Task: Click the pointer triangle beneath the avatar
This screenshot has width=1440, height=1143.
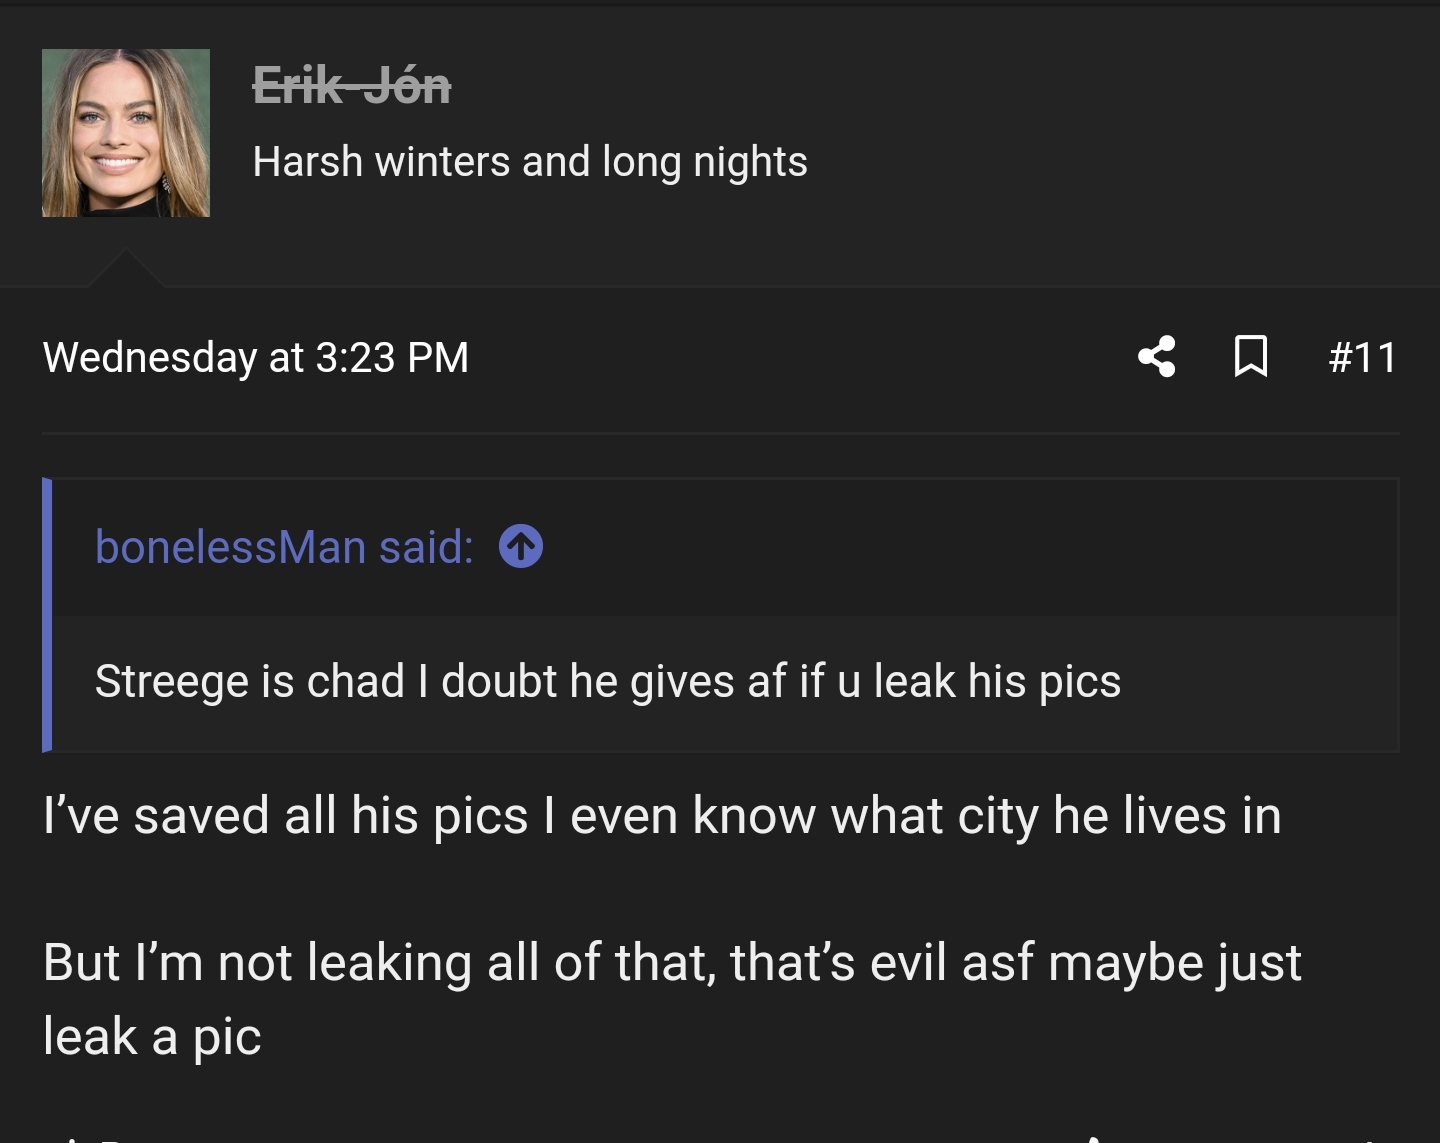Action: tap(126, 268)
